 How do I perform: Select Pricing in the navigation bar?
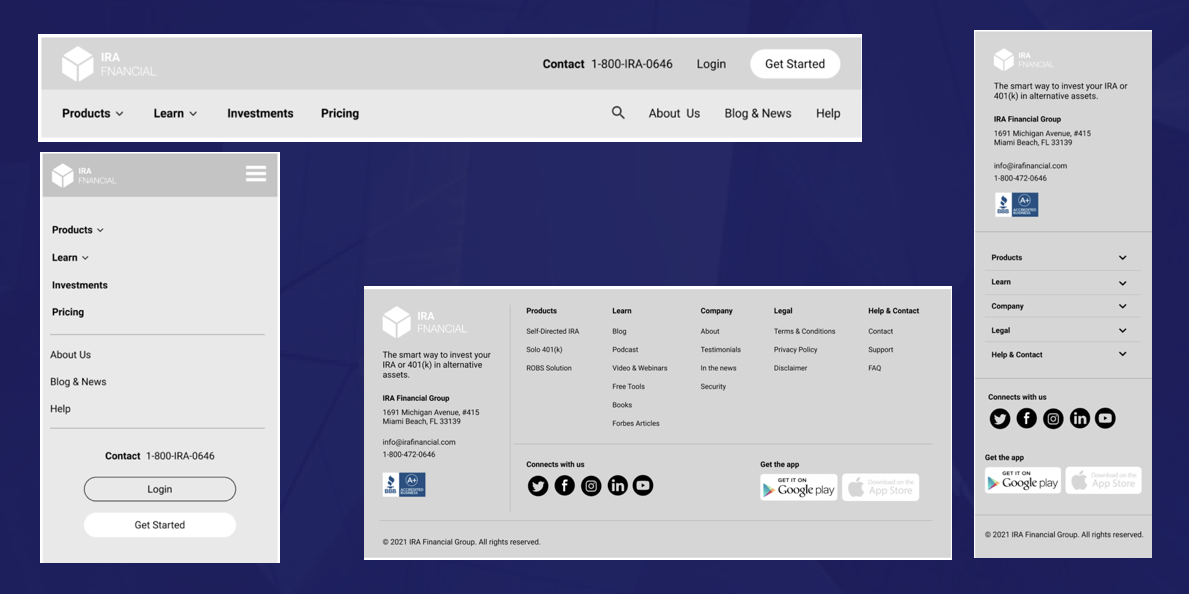(x=339, y=113)
